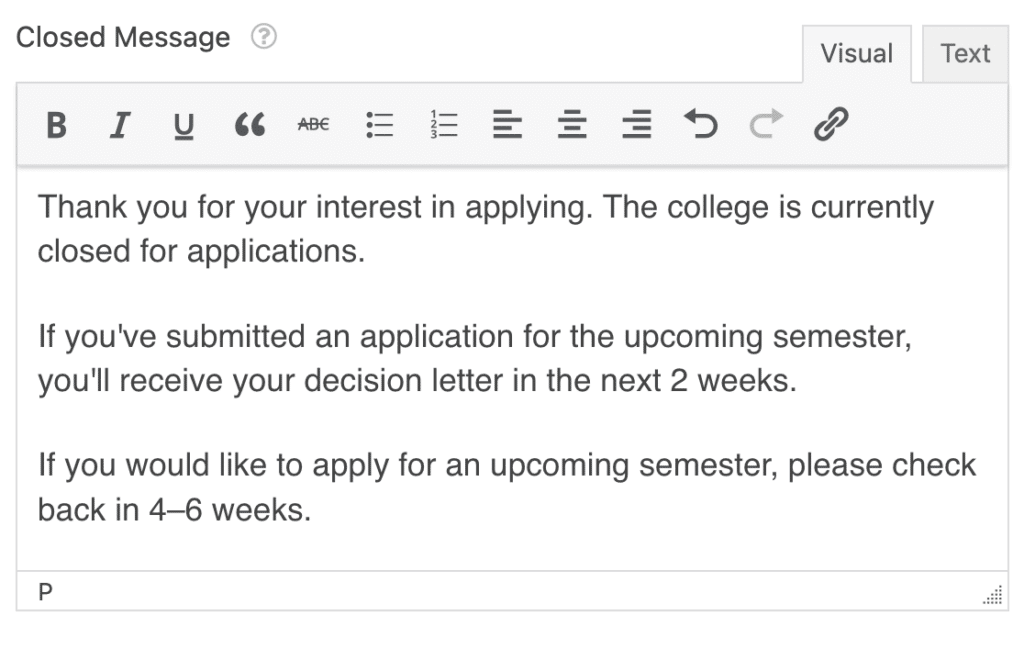Switch to the Visual editor tab
Screen dimensions: 1024x649
click(x=856, y=53)
